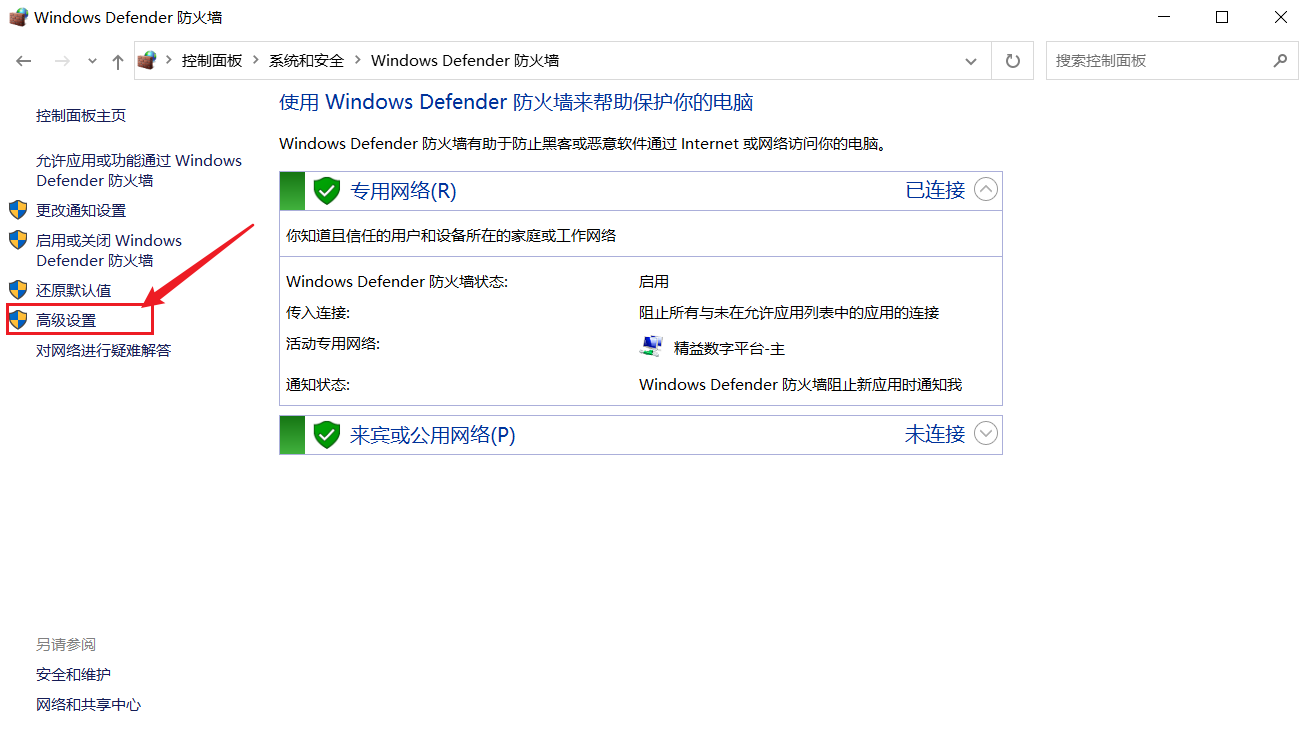Screen dimensions: 1311x739
Task: Click the back navigation arrow
Action: (24, 61)
